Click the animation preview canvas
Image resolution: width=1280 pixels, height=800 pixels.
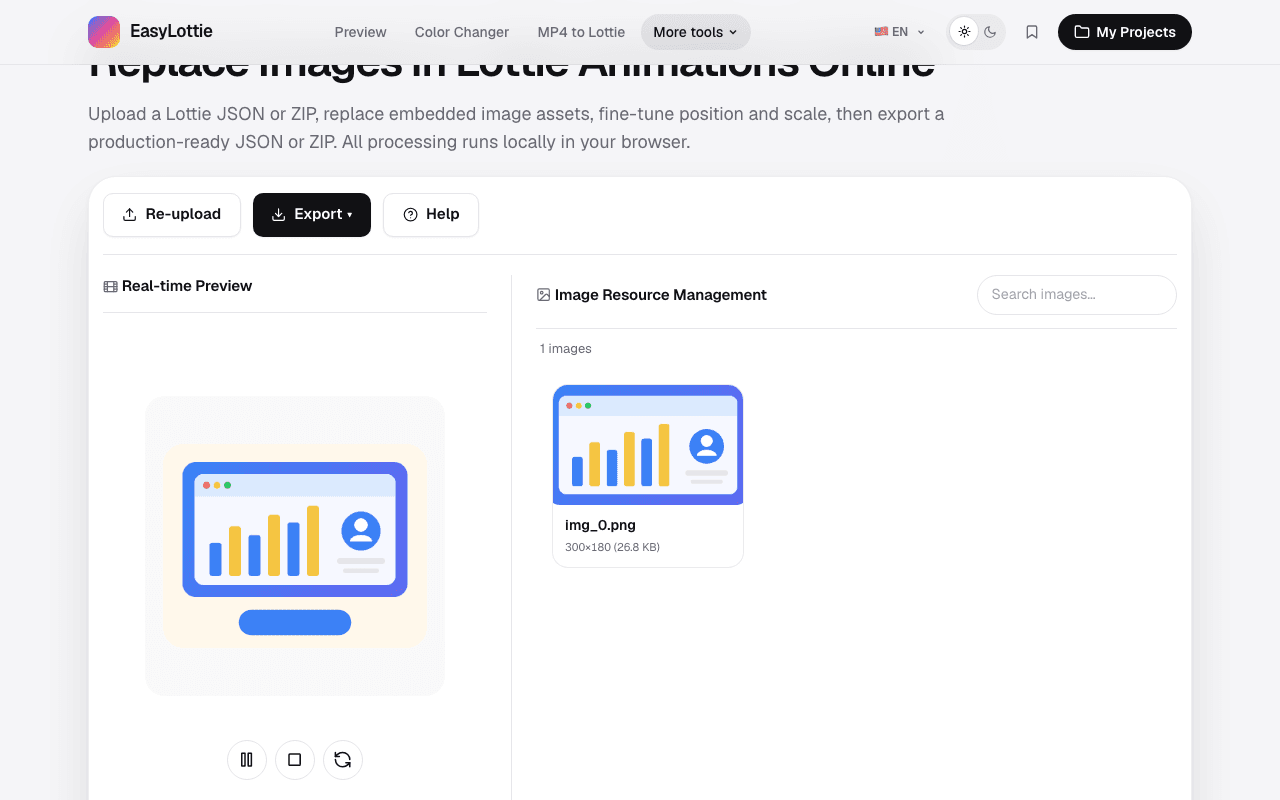pos(295,546)
